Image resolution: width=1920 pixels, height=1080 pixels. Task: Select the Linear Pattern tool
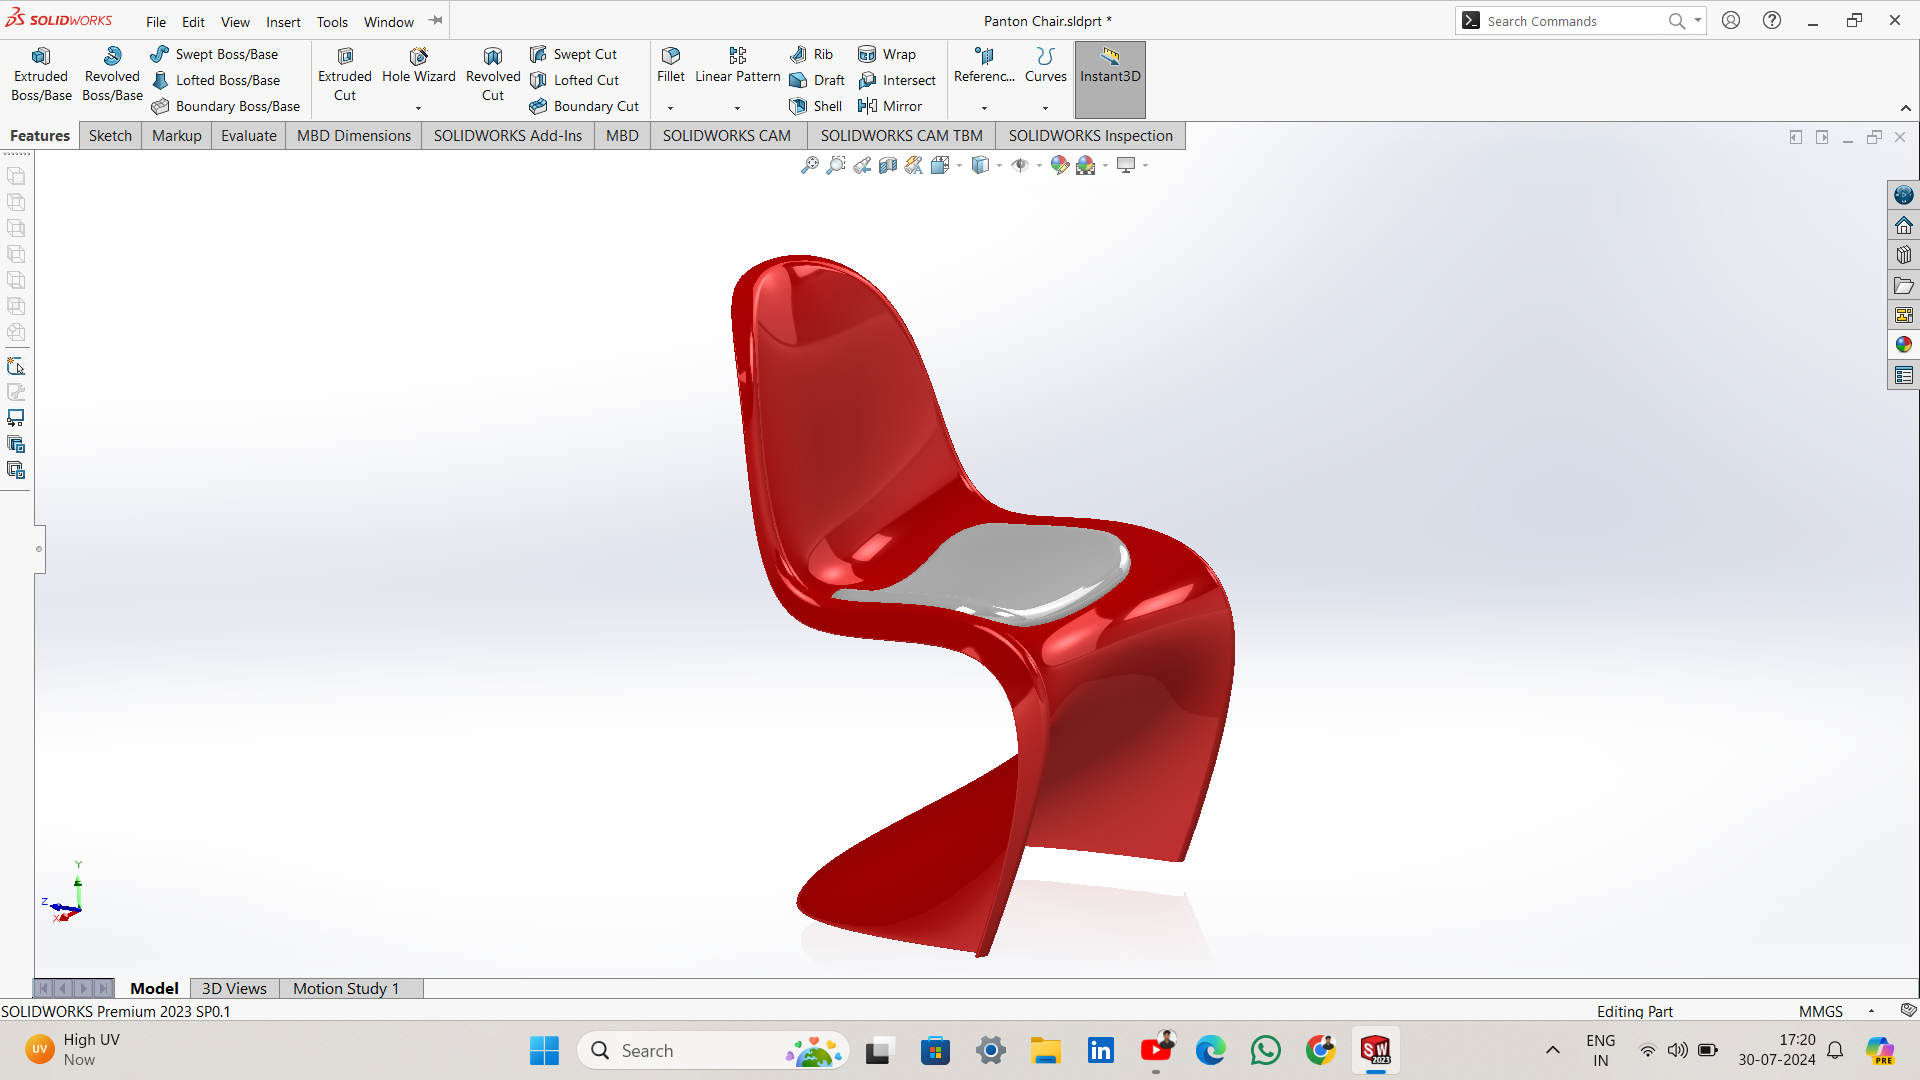(738, 66)
